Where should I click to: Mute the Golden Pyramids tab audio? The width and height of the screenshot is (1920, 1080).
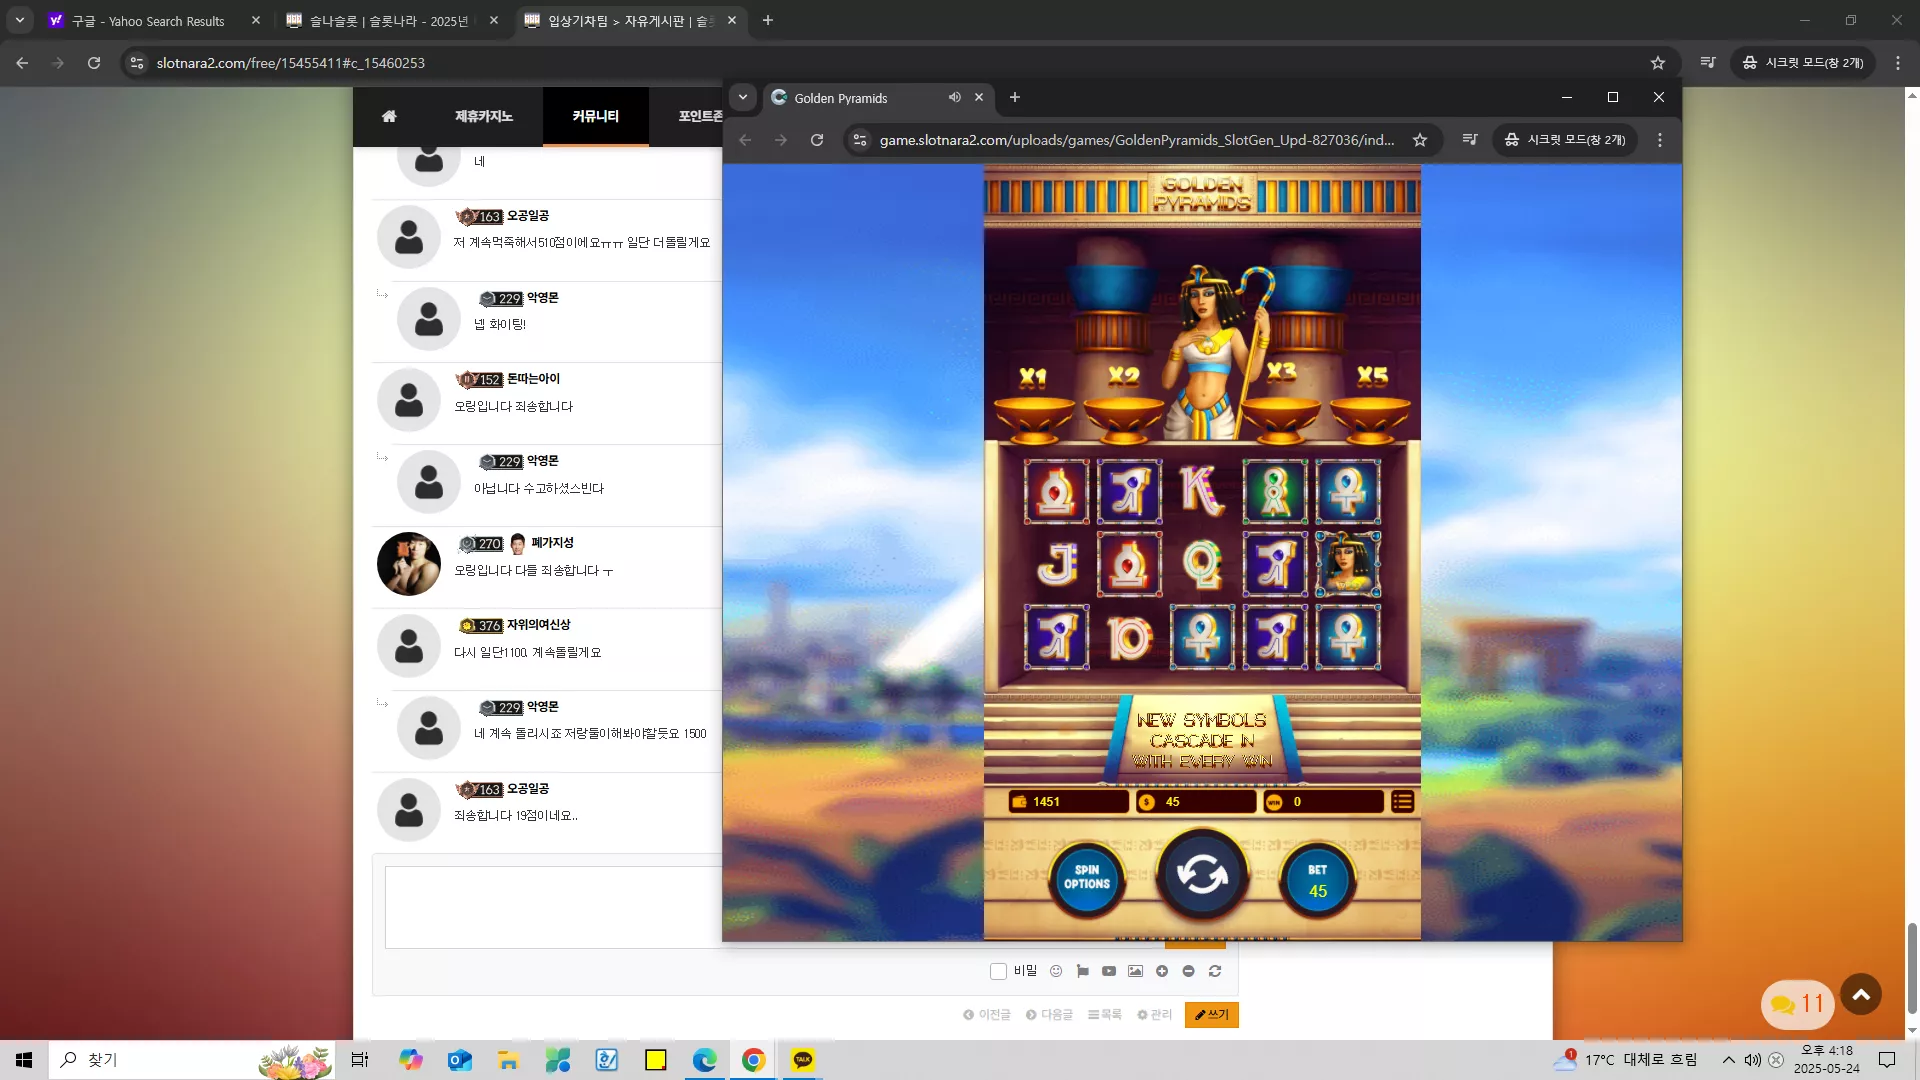point(955,97)
